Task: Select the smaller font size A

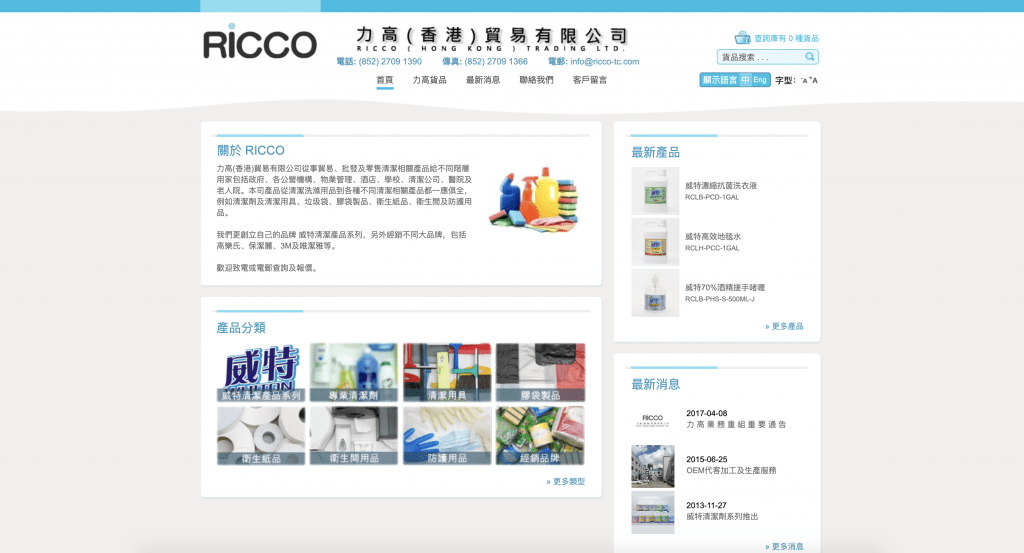Action: (804, 81)
